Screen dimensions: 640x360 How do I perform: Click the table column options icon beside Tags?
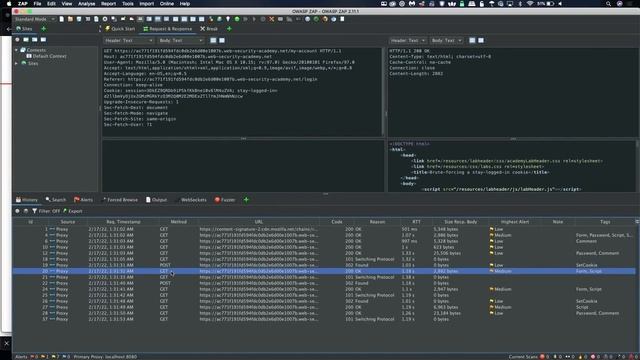coord(637,222)
